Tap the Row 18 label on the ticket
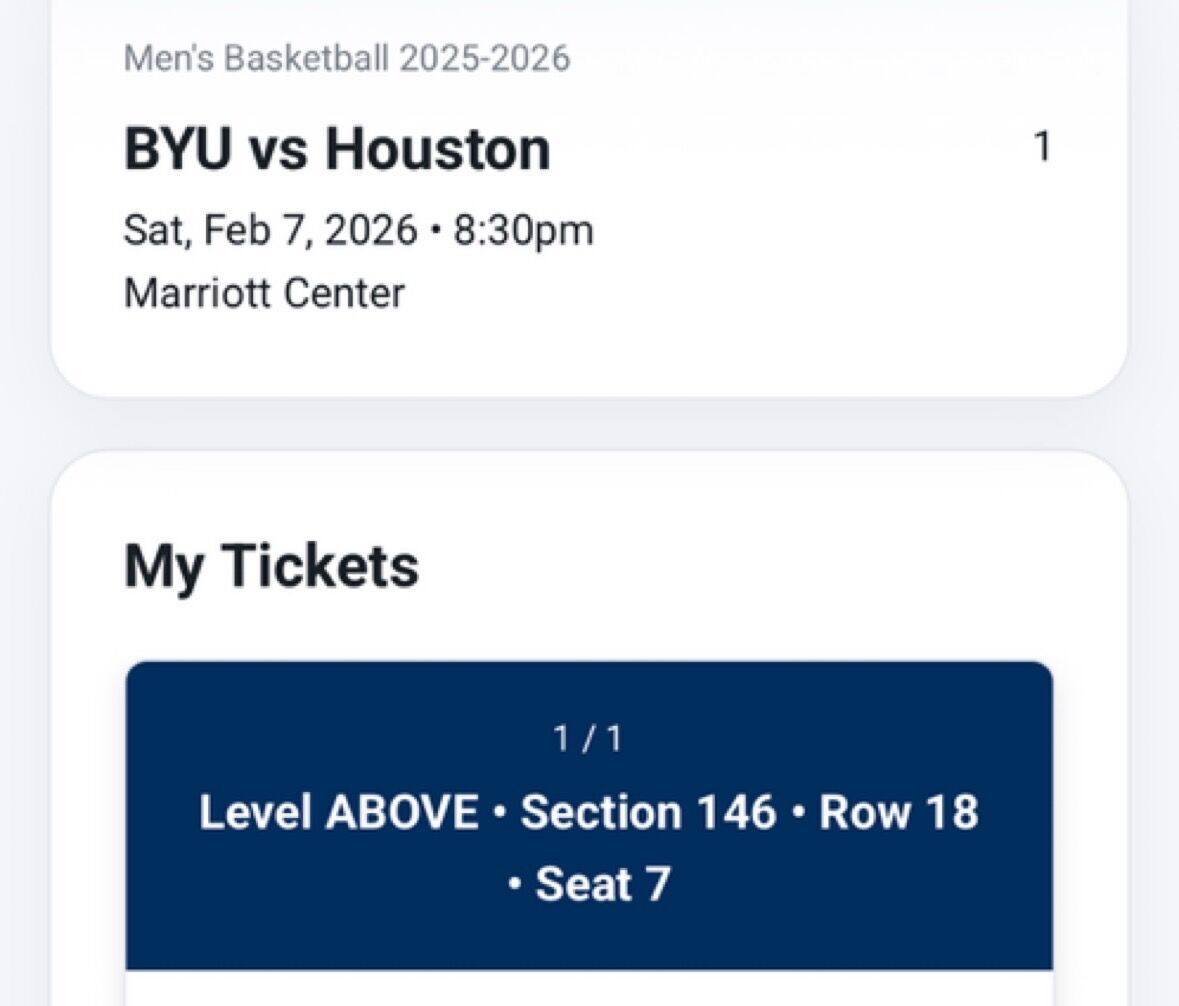 [898, 812]
